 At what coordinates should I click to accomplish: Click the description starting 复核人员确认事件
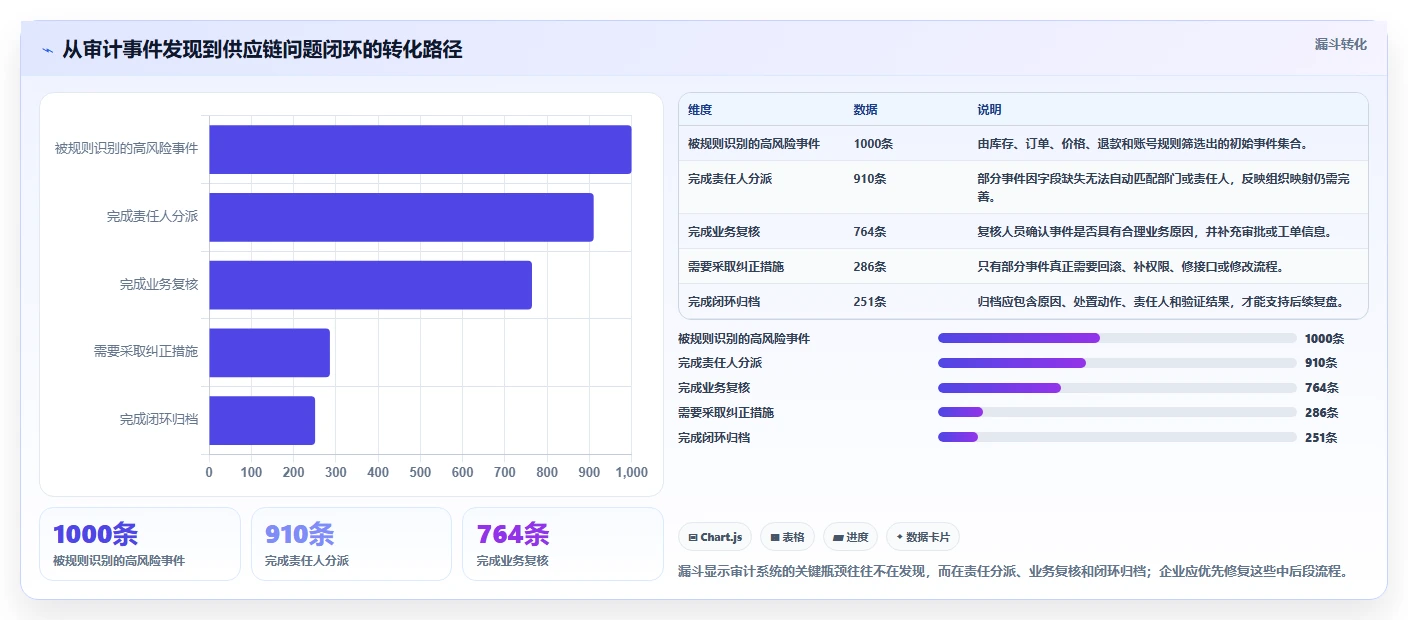click(x=1155, y=232)
